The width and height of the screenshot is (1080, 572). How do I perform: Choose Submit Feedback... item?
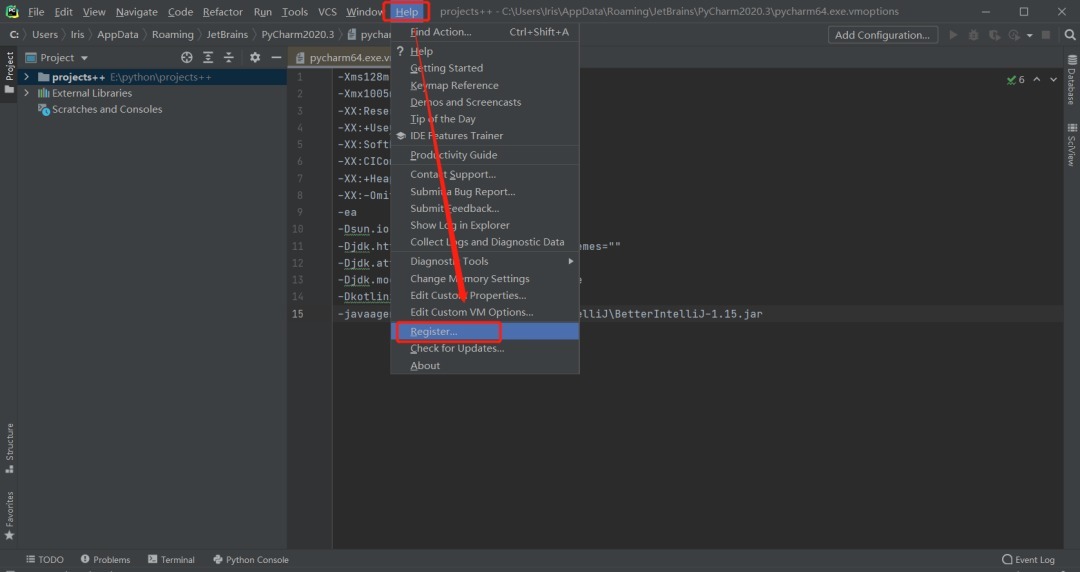pyautogui.click(x=485, y=208)
